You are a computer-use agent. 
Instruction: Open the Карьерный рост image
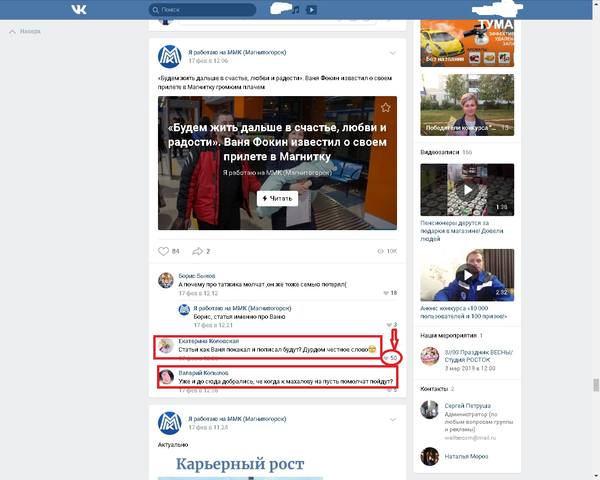click(240, 466)
